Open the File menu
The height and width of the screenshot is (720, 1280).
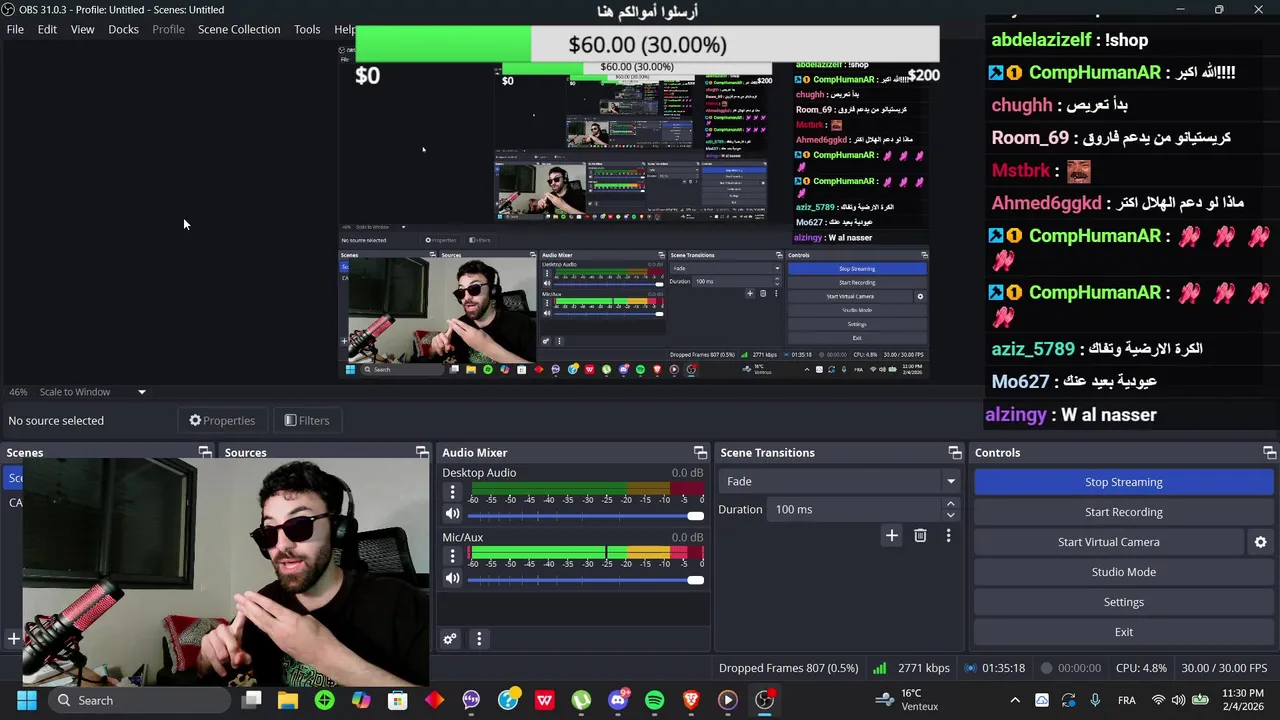[15, 29]
